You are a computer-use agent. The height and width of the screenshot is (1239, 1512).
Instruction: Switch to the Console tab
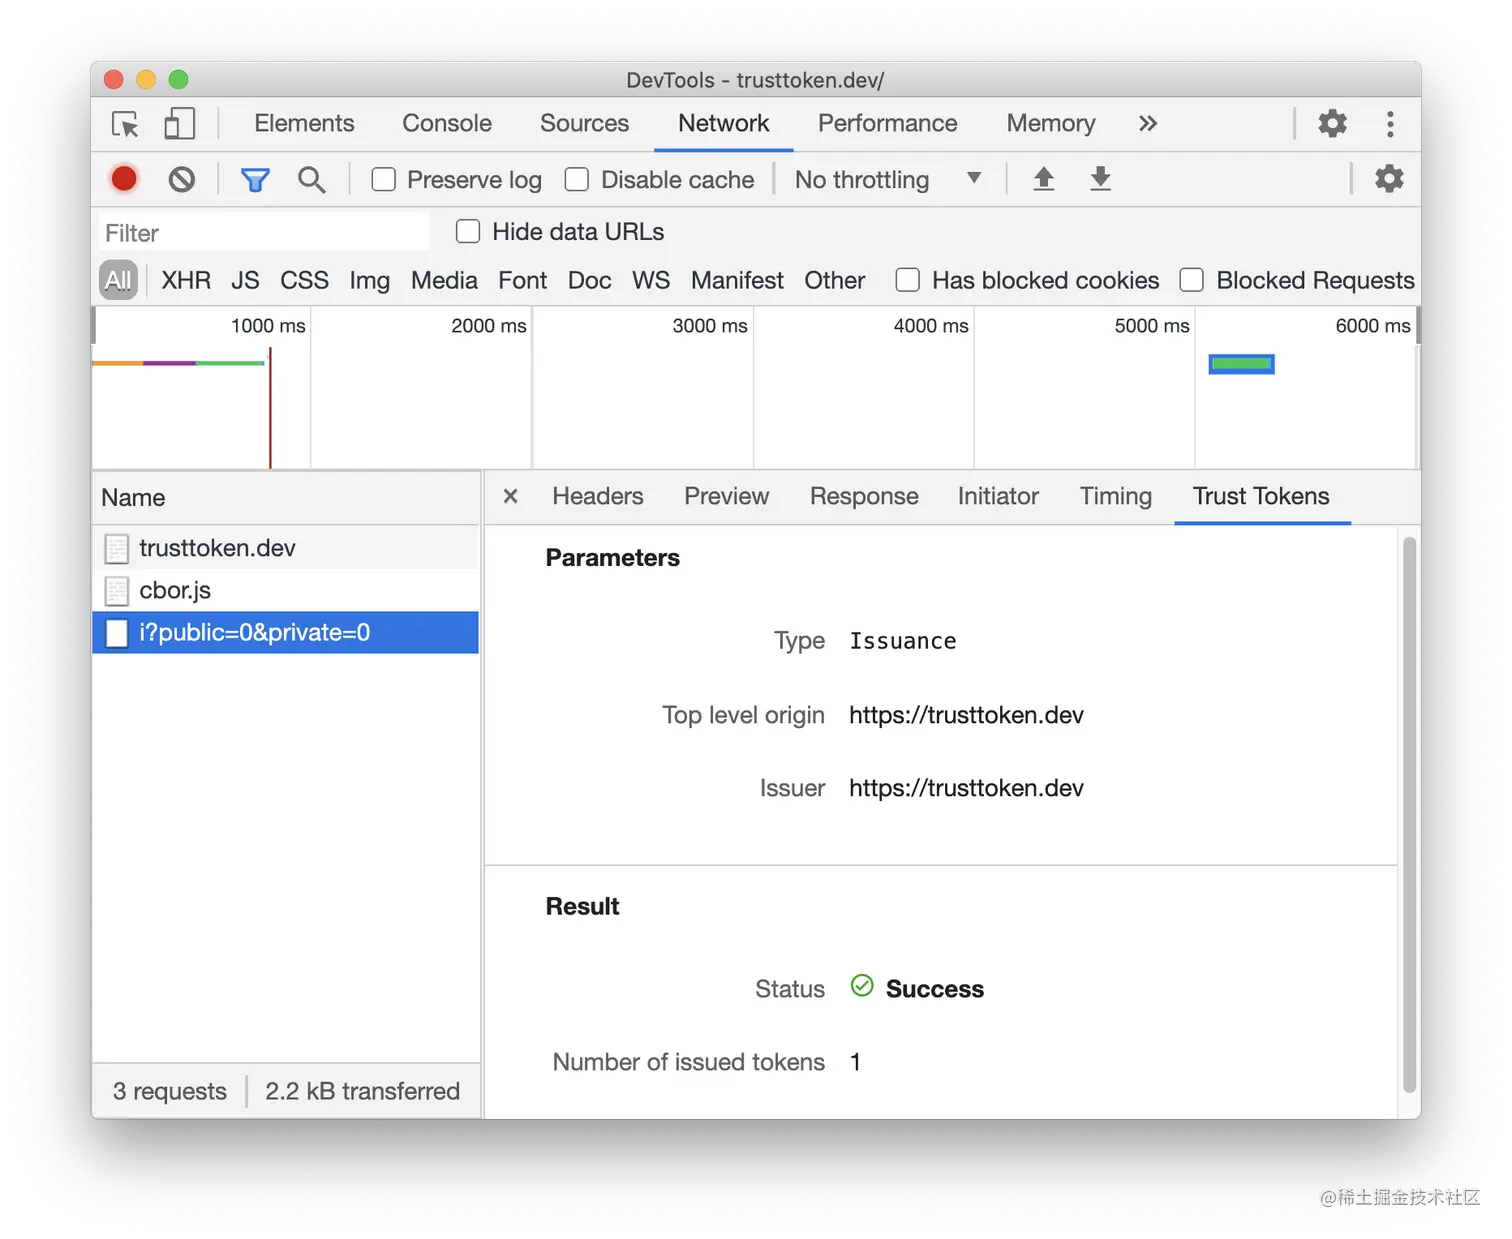[x=447, y=123]
